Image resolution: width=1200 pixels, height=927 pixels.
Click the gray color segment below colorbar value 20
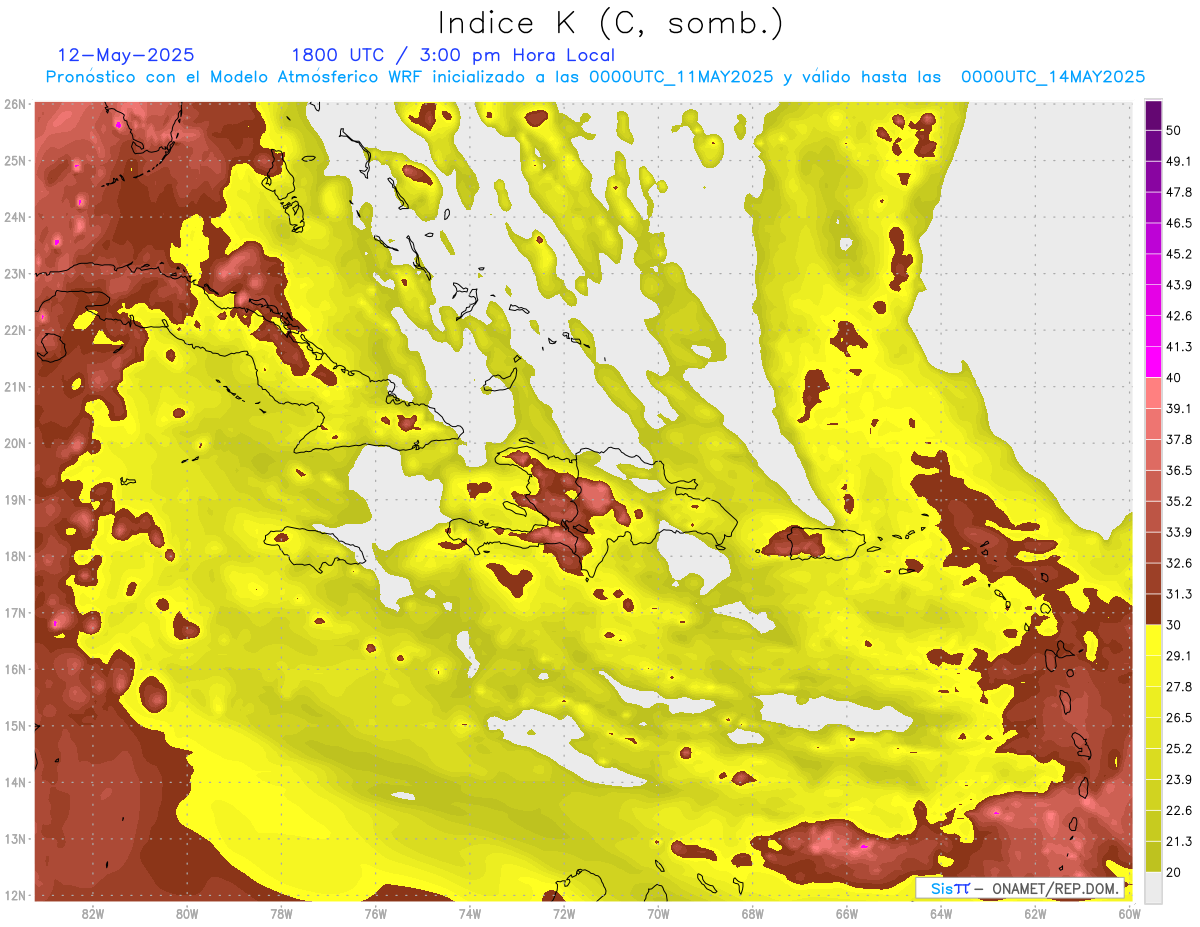[x=1153, y=886]
